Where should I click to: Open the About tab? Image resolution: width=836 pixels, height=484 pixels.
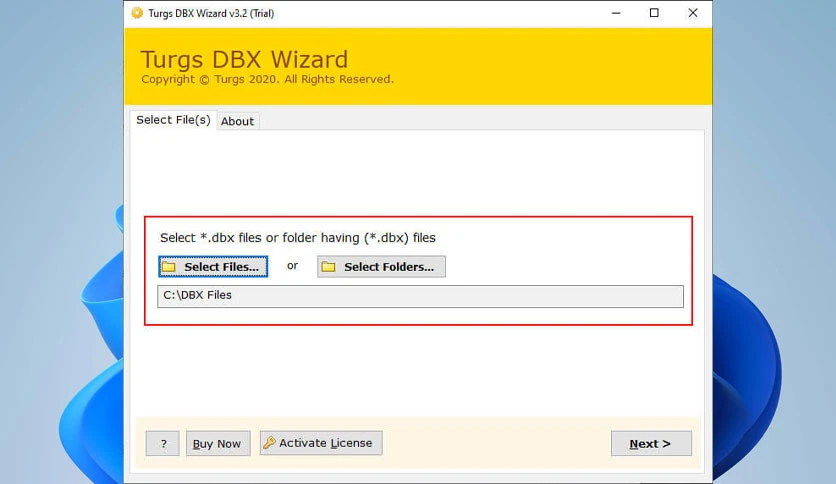[x=237, y=121]
